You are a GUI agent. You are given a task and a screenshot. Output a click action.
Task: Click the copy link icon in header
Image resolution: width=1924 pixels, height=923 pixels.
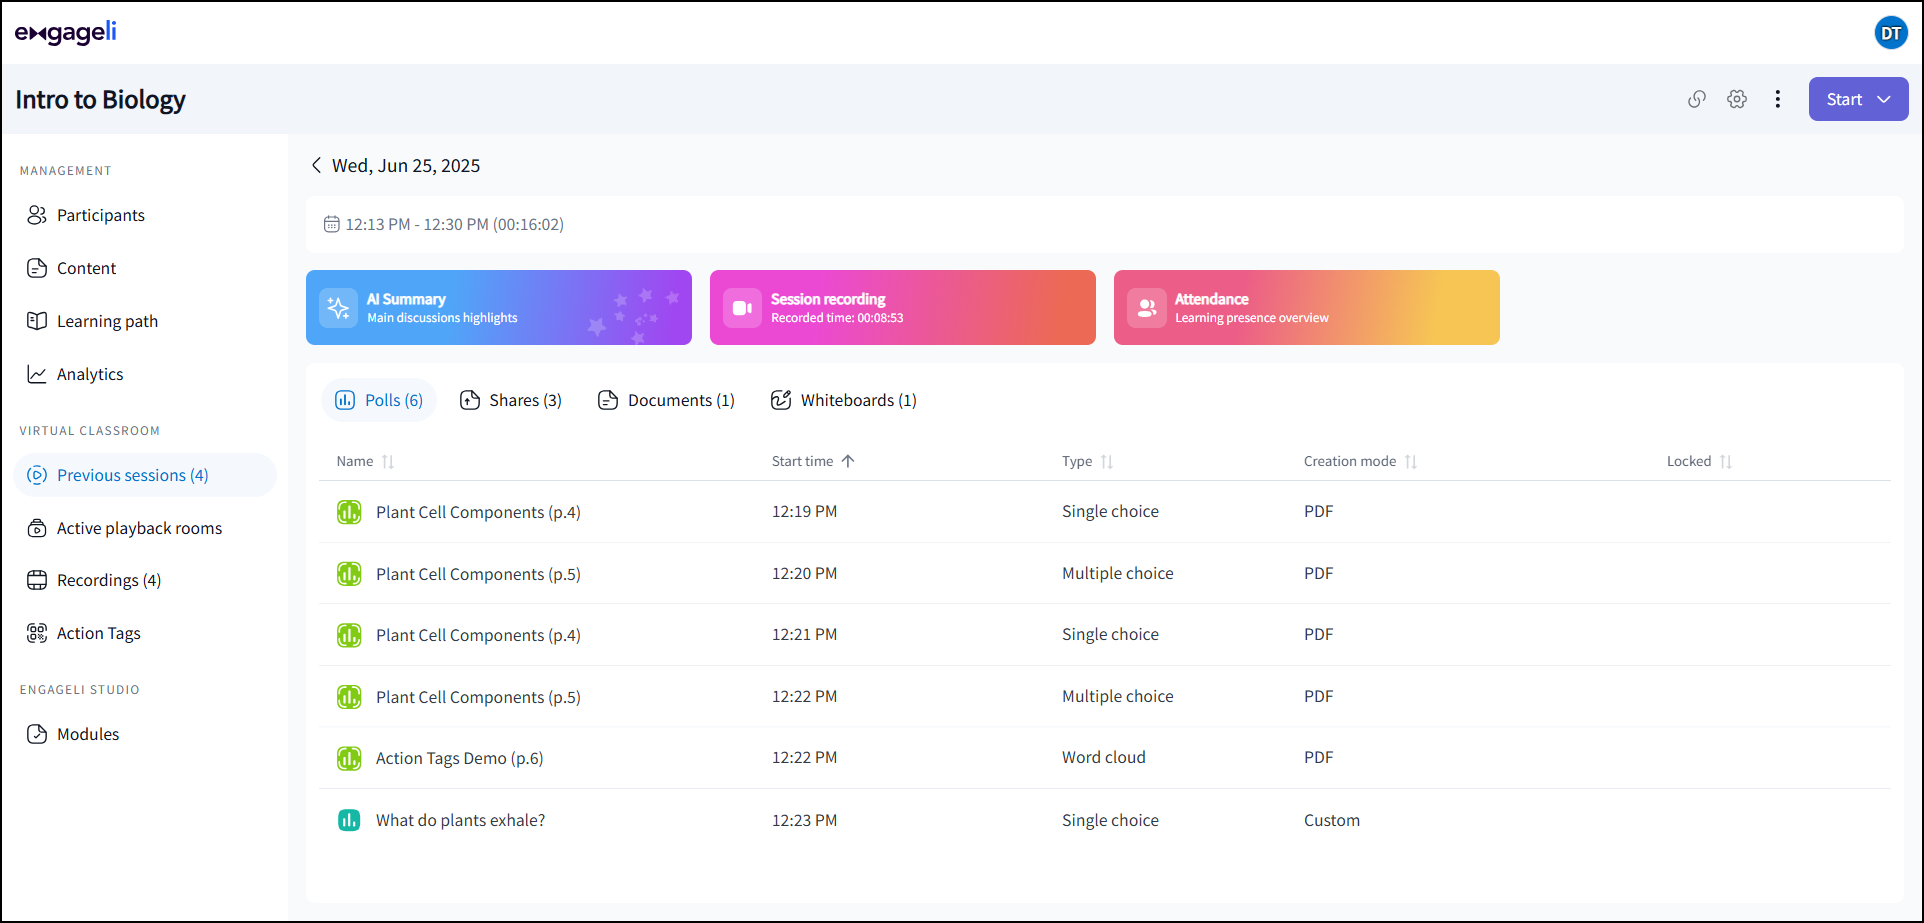coord(1696,99)
